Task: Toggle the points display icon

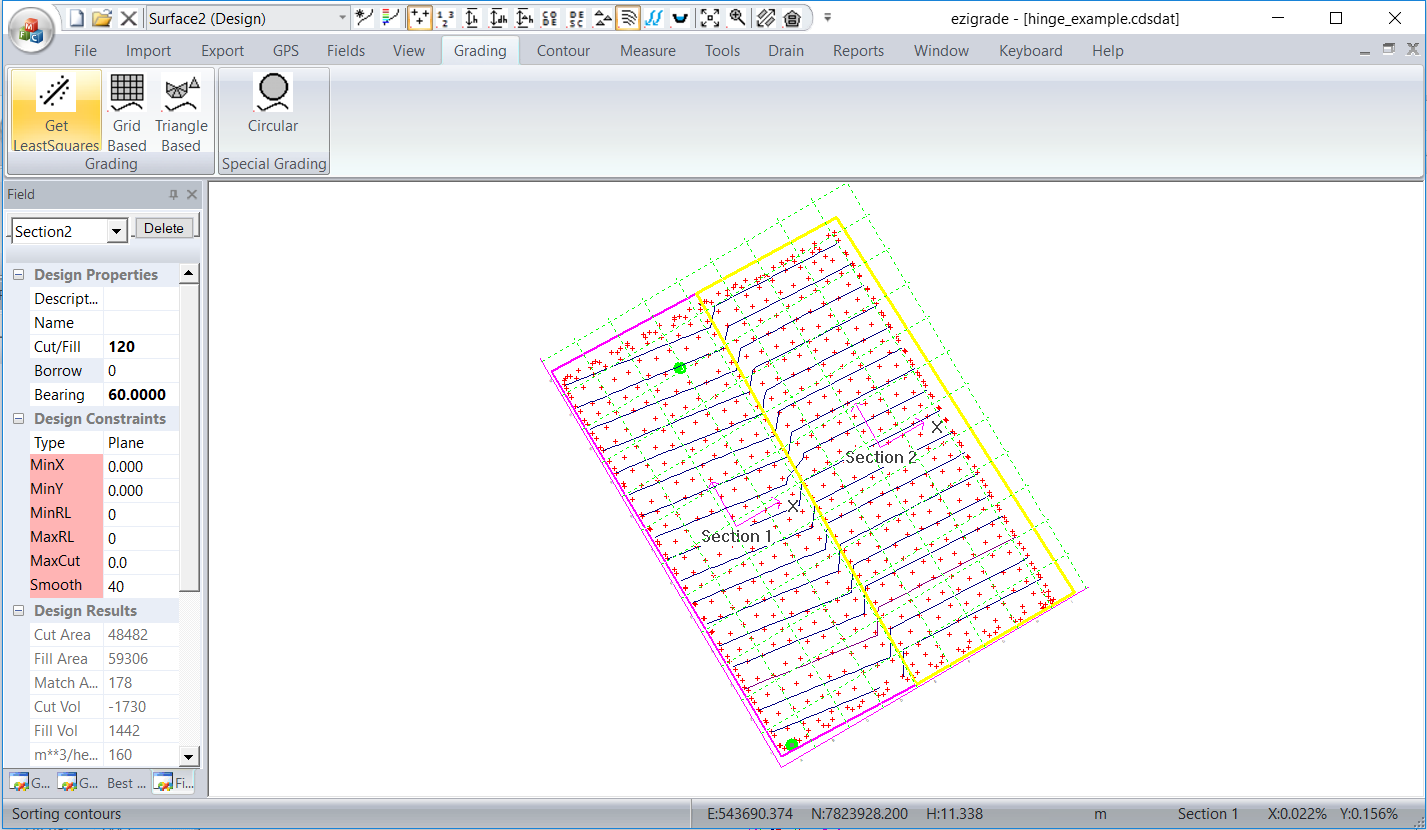Action: pyautogui.click(x=420, y=18)
